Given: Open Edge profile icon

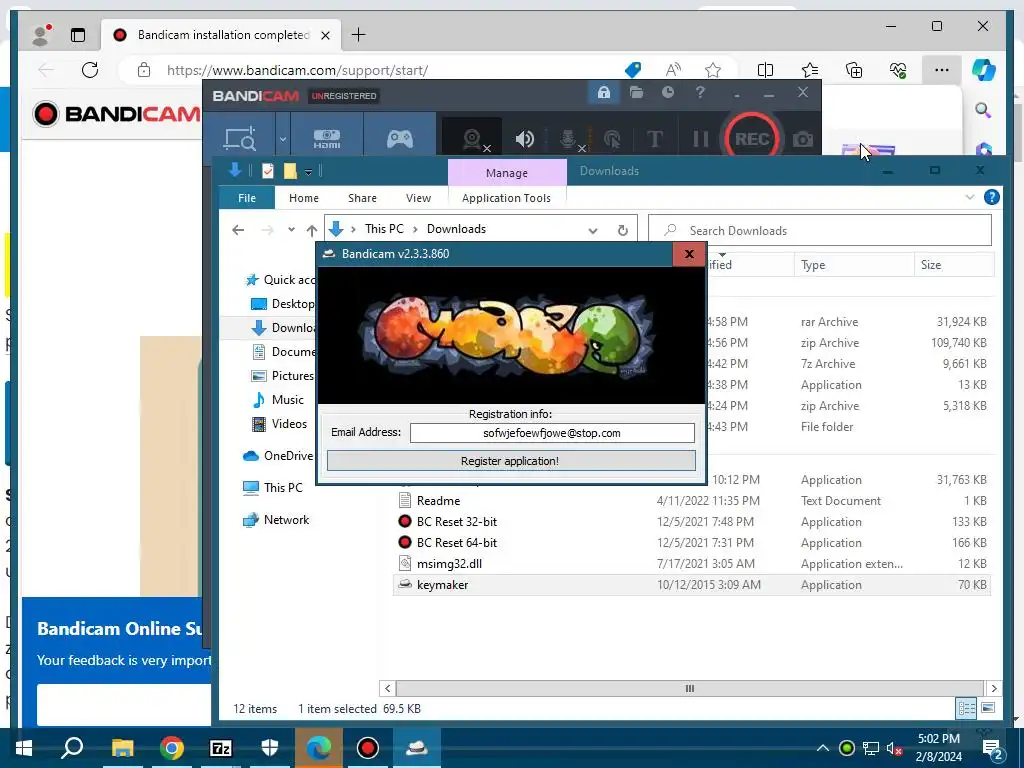Looking at the screenshot, I should coord(42,35).
